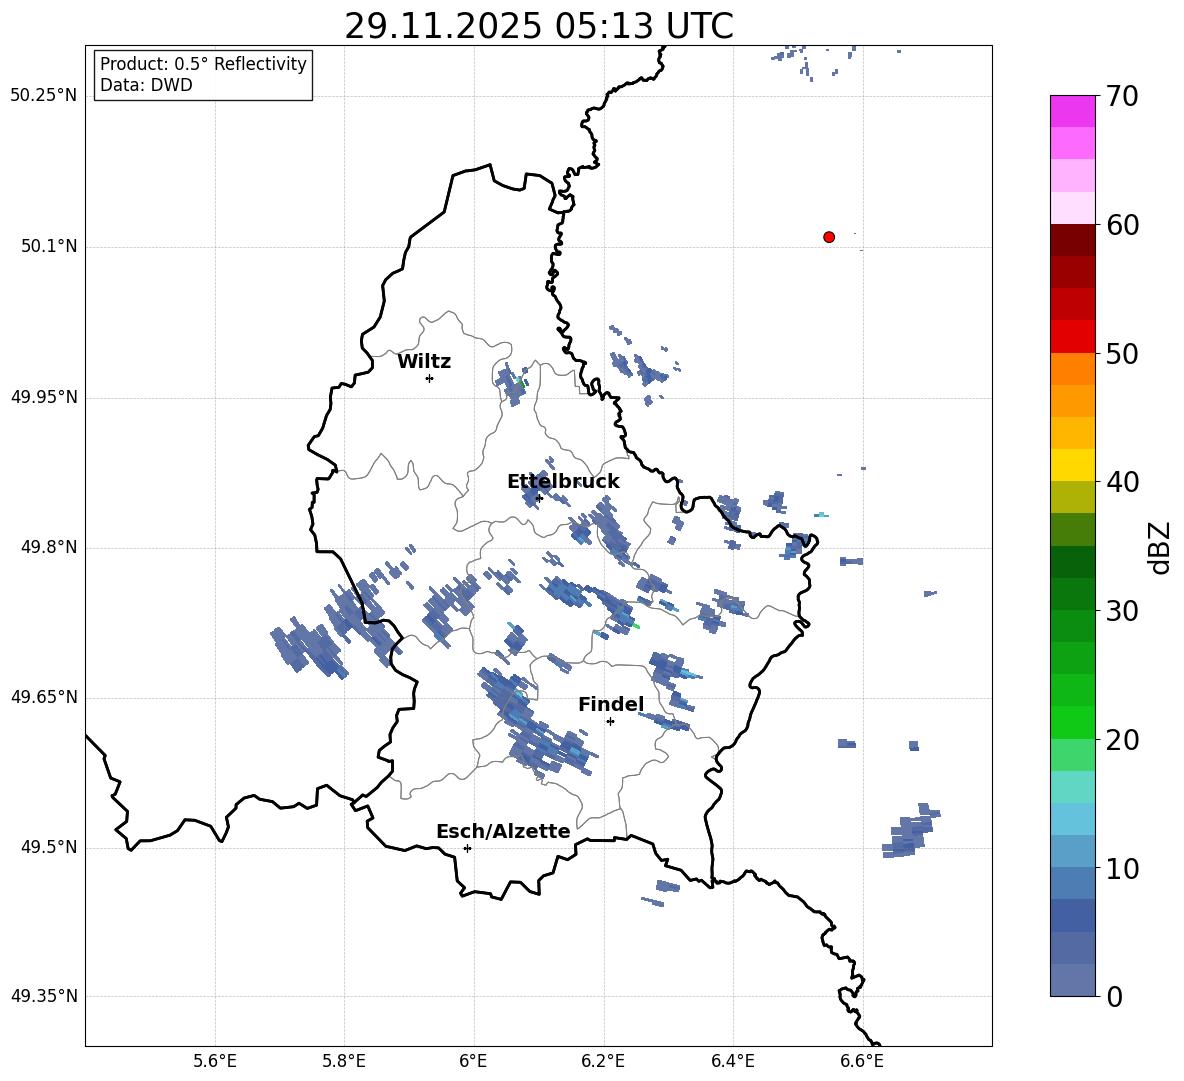
Task: Click the 6°E longitude label
Action: pyautogui.click(x=473, y=1061)
